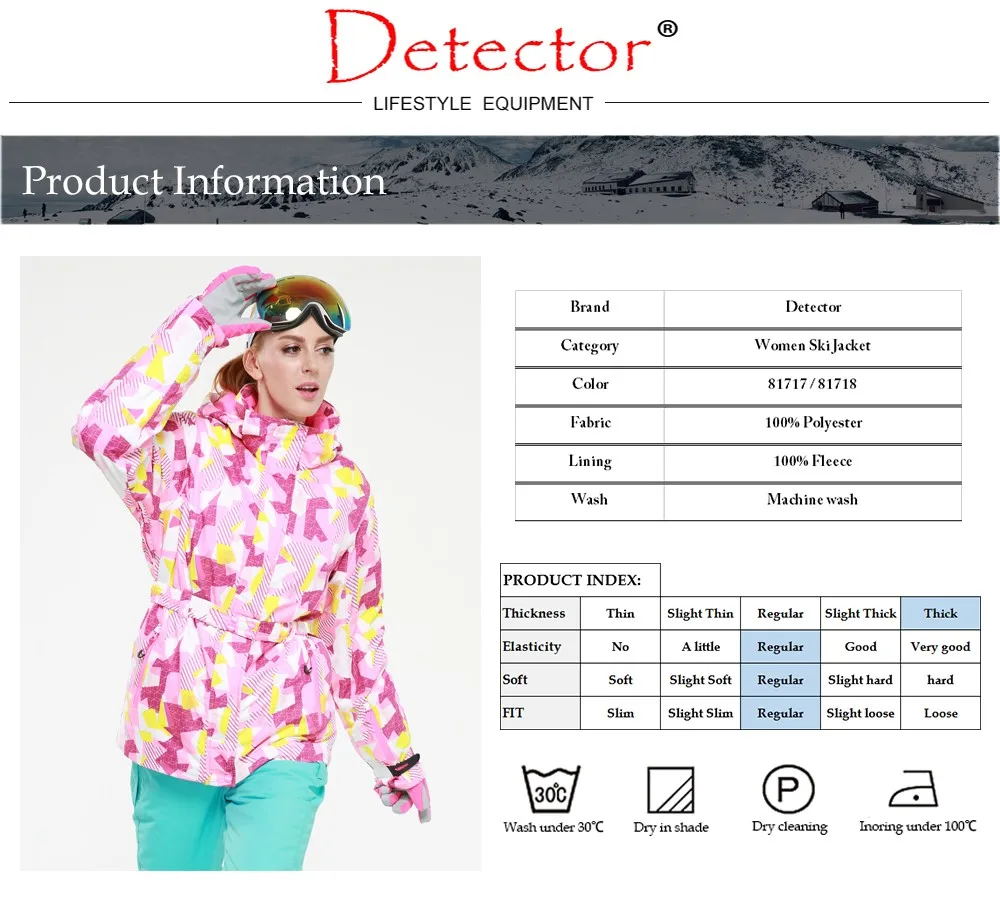Click the ironing under 100°C iron icon
Screen dimensions: 1000x901
pyautogui.click(x=913, y=789)
